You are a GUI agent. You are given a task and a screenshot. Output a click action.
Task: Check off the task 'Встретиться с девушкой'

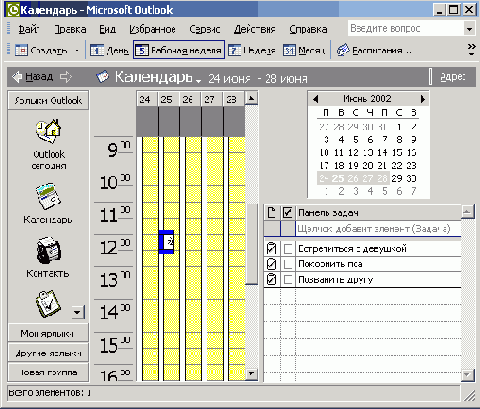click(x=288, y=249)
